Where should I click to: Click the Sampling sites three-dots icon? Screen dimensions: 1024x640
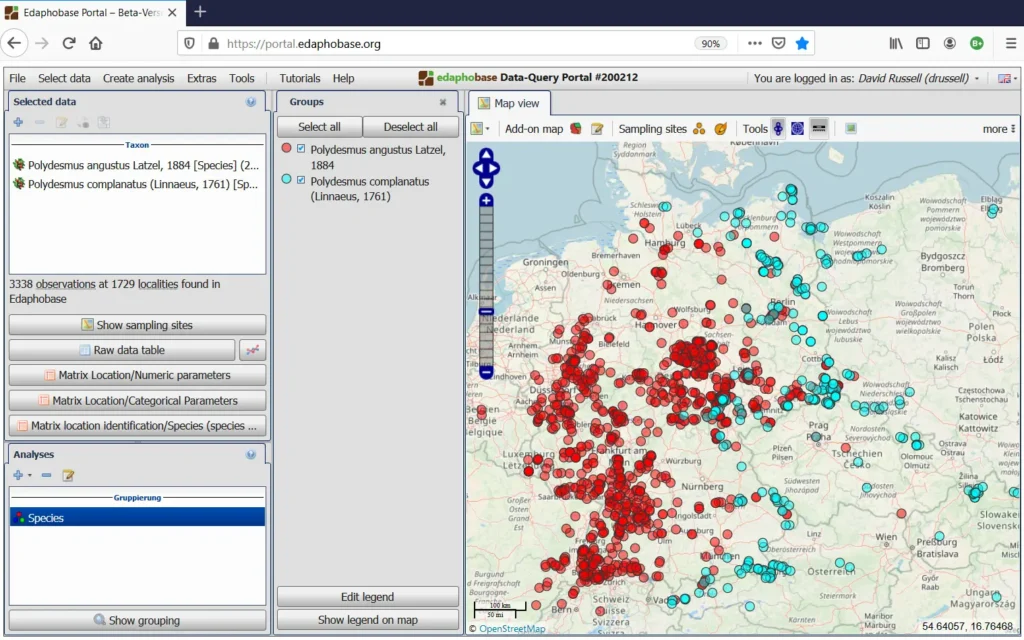point(699,129)
